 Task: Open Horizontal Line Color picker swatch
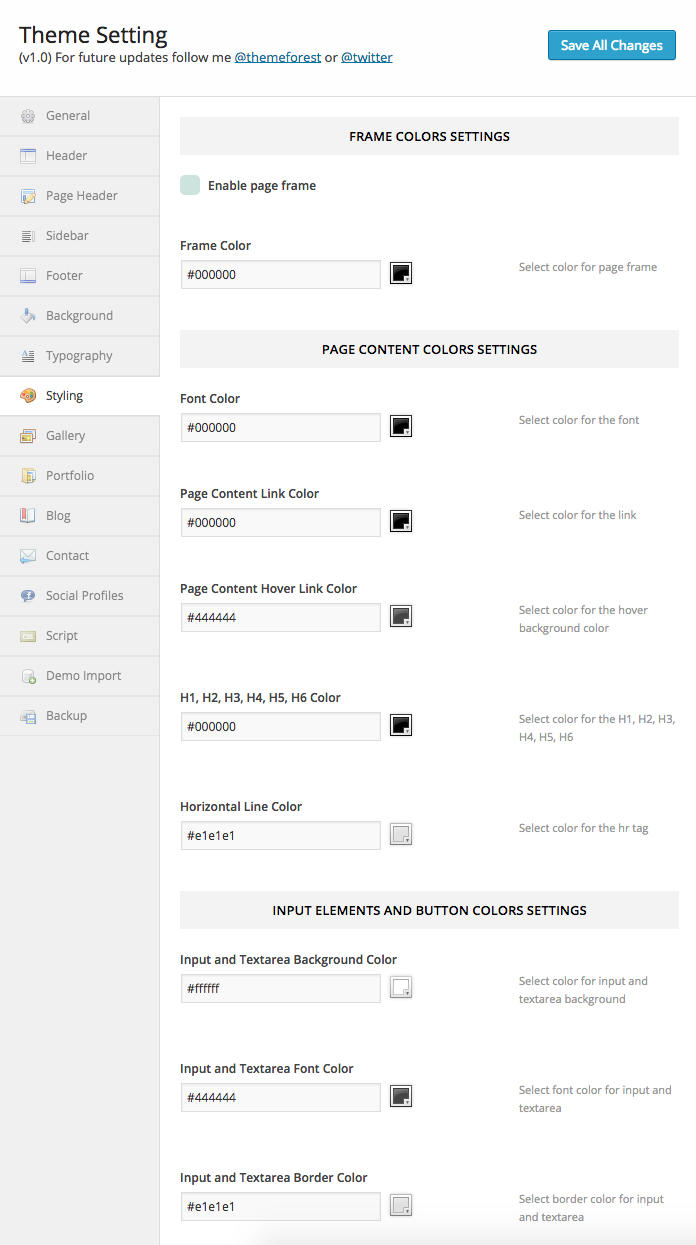tap(401, 834)
